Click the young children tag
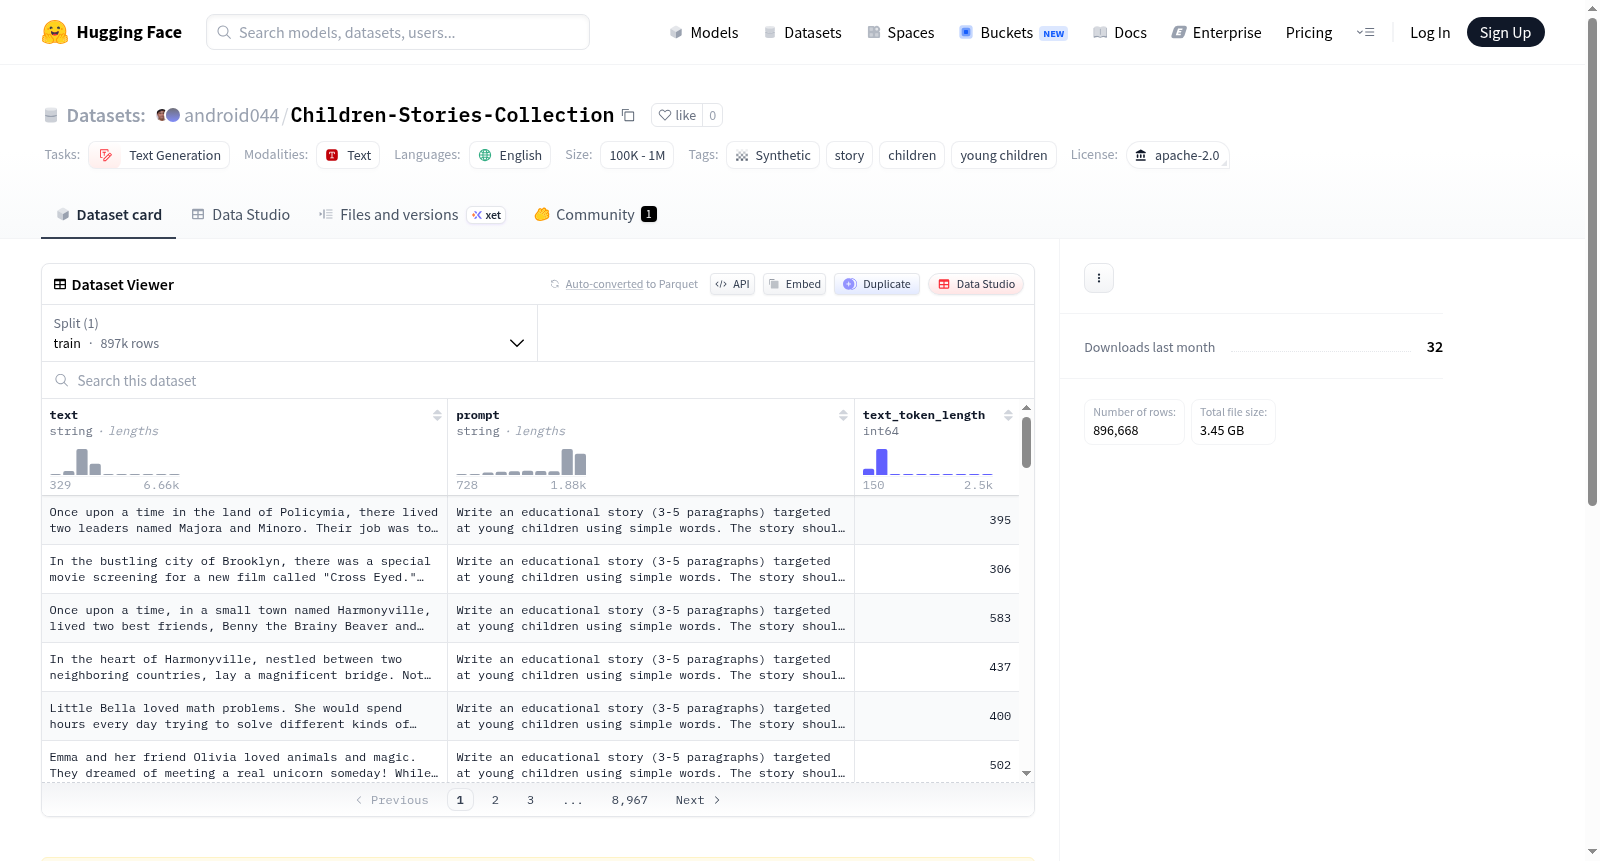 click(1004, 155)
